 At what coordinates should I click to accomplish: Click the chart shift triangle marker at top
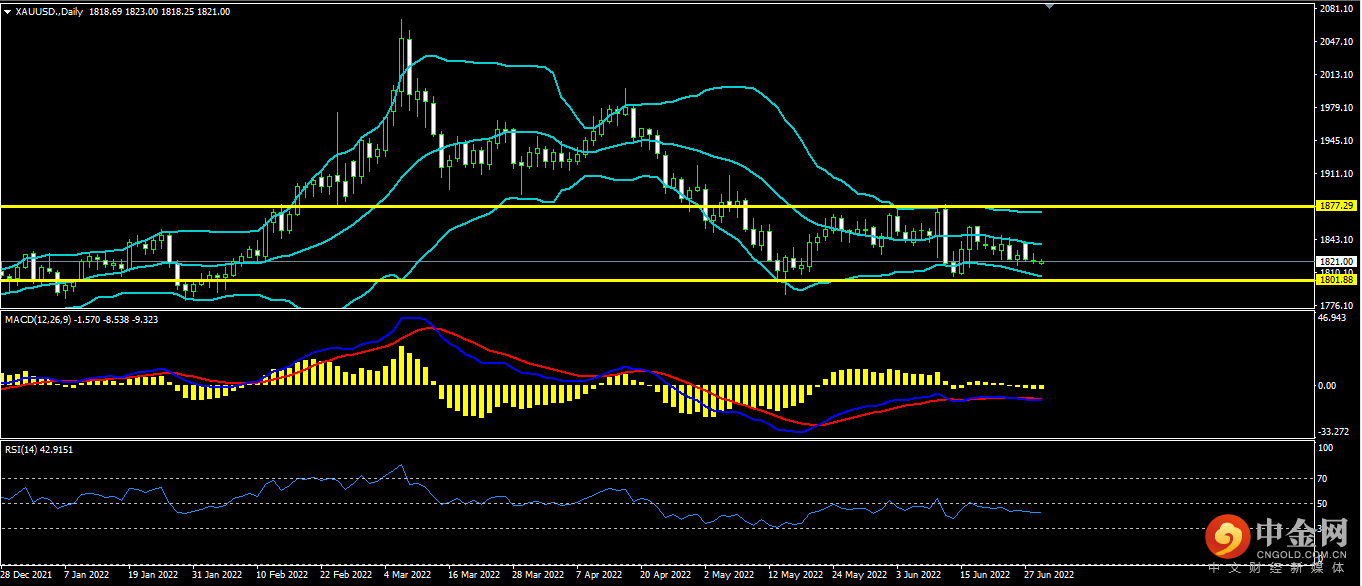(1049, 6)
